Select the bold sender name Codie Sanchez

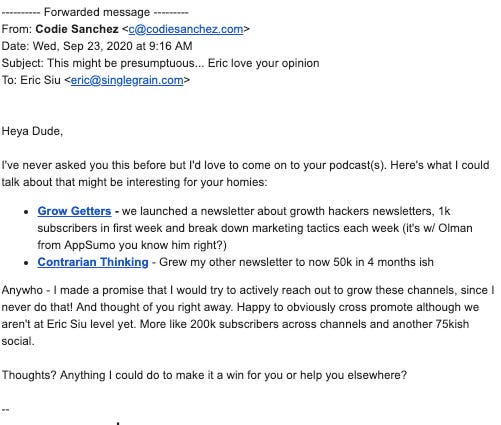[x=77, y=29]
